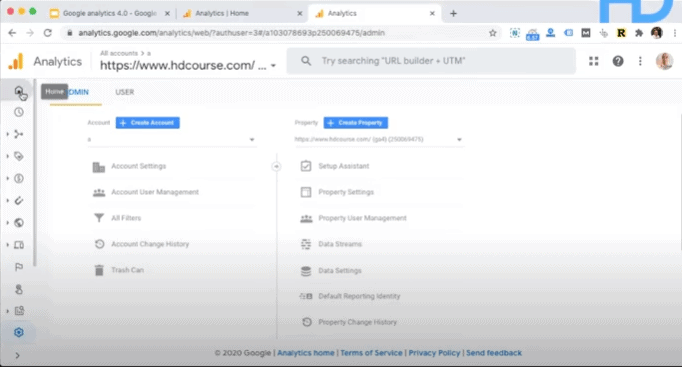Open the Privacy Policy footer link
Image resolution: width=682 pixels, height=367 pixels.
point(434,353)
